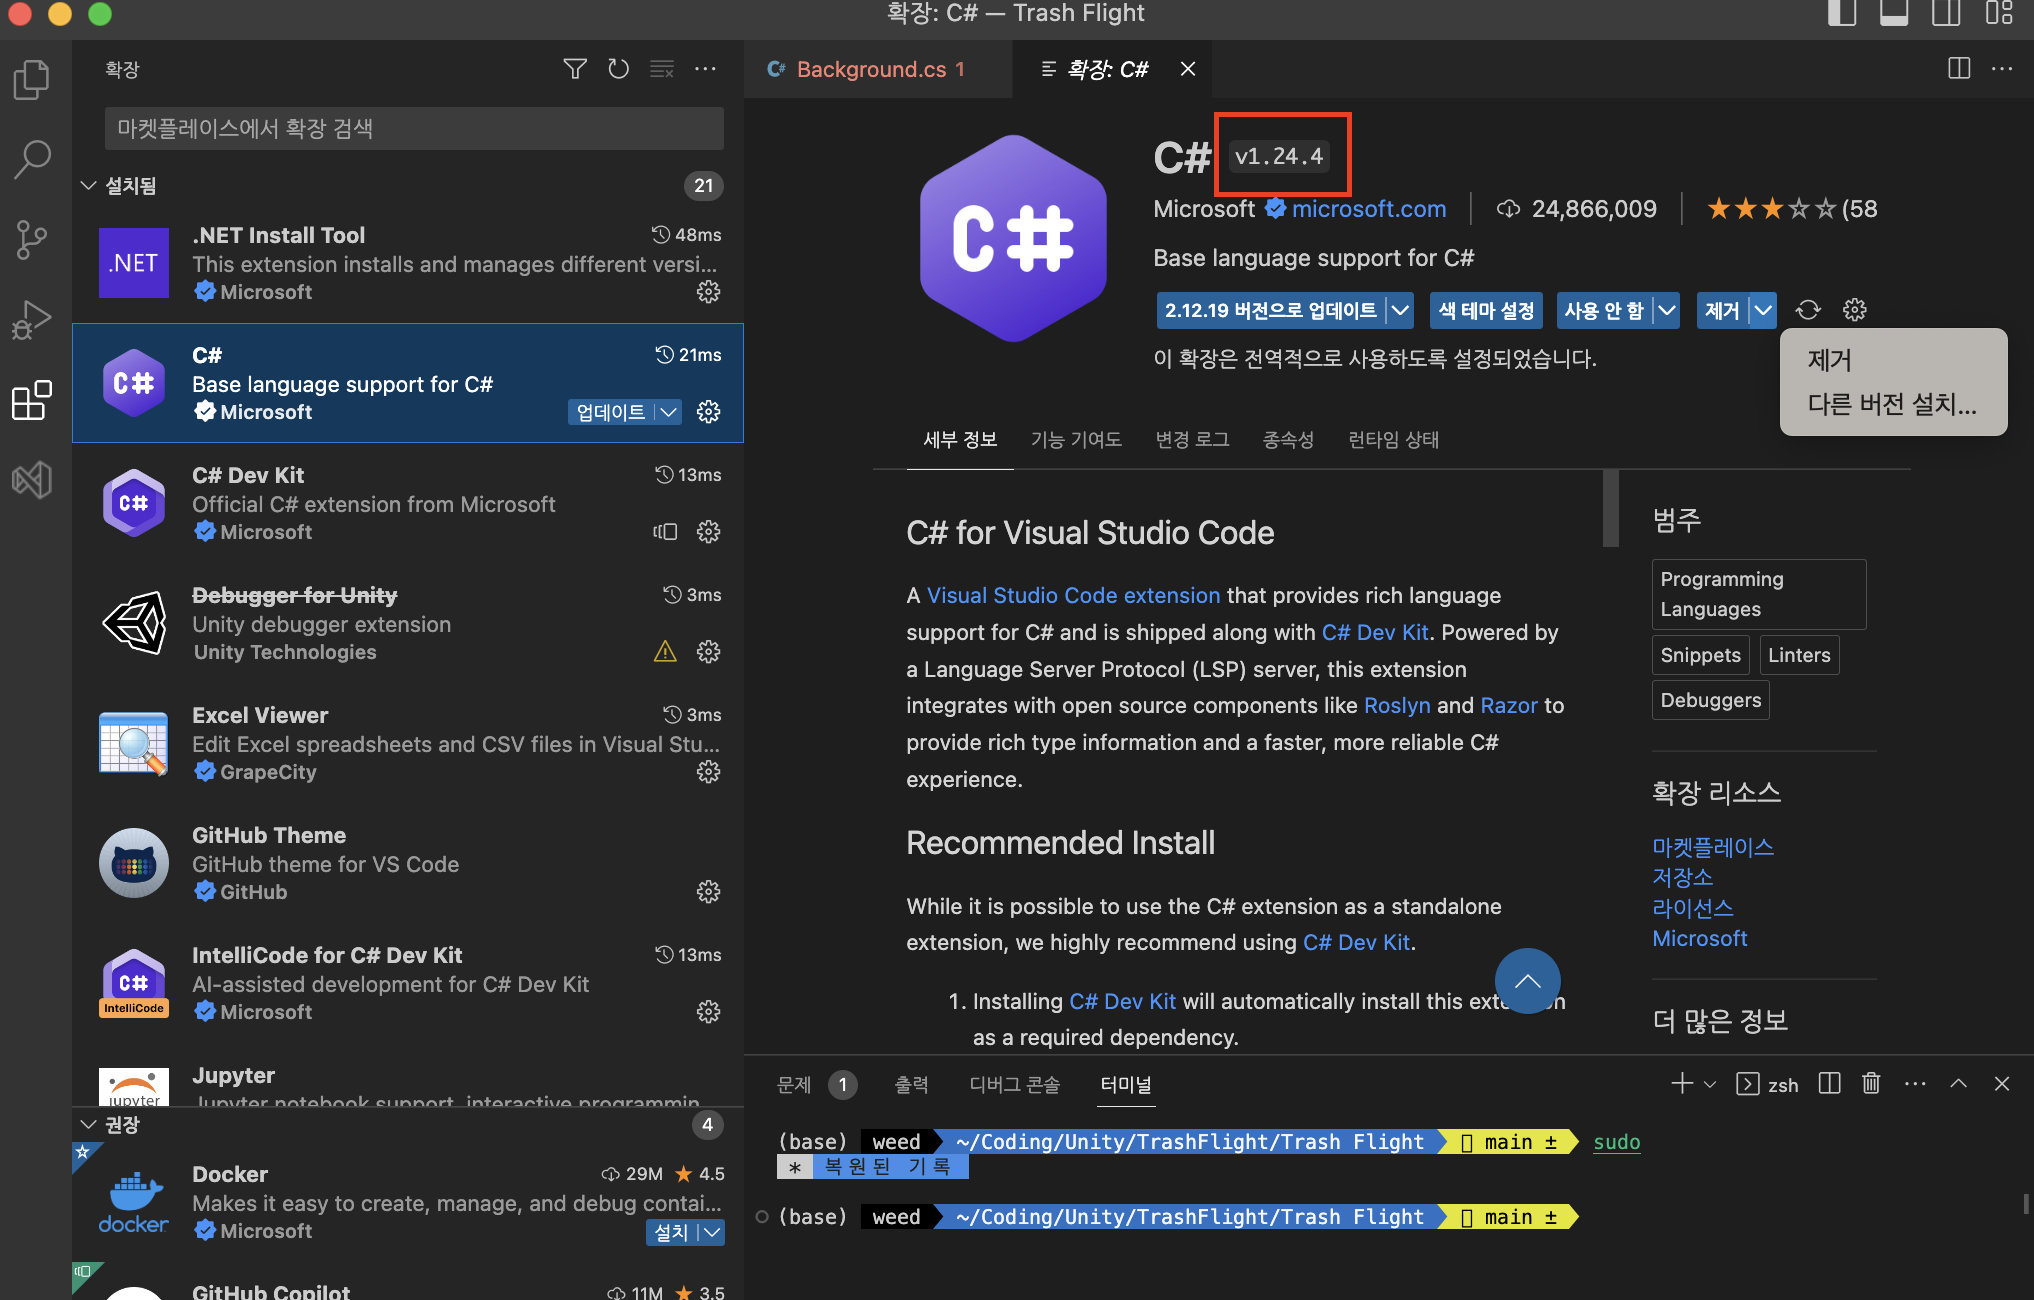The width and height of the screenshot is (2034, 1300).
Task: Select 종속성 tab
Action: (1288, 440)
